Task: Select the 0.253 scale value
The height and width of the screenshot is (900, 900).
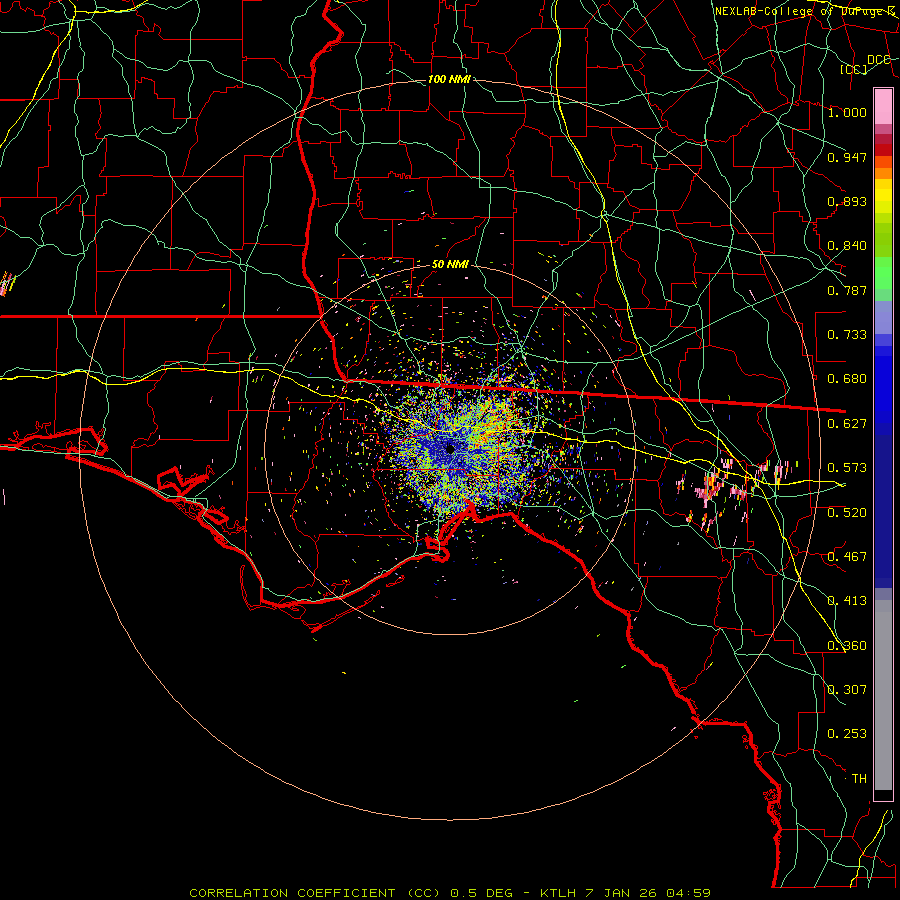Action: point(847,734)
